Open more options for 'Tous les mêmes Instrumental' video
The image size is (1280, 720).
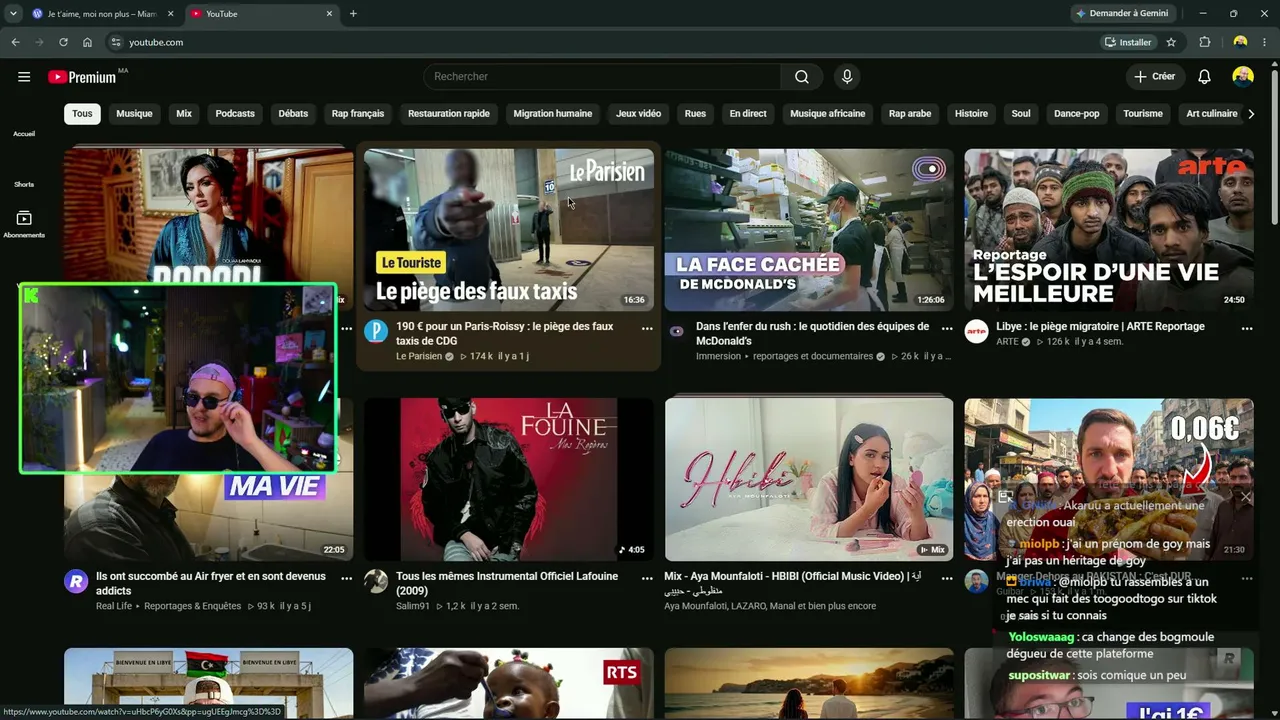[x=647, y=578]
